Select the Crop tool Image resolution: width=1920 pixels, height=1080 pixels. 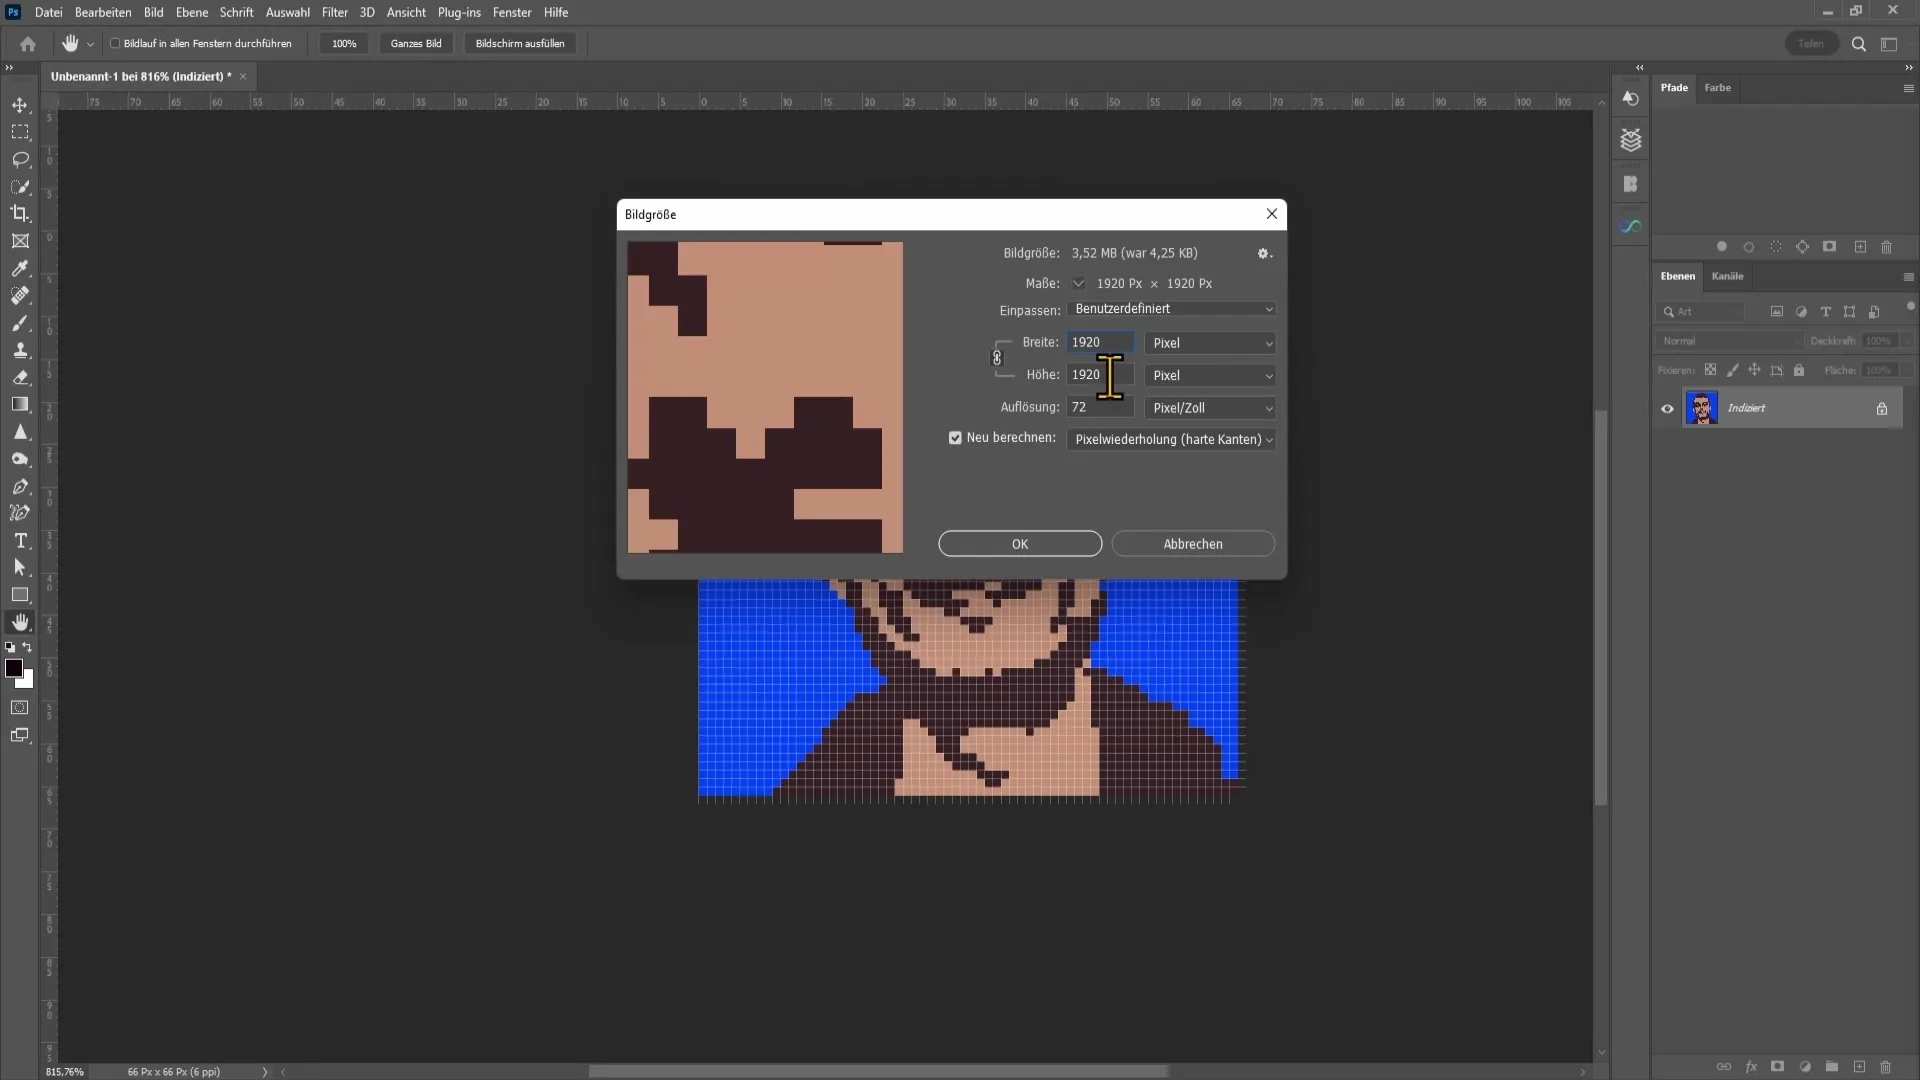tap(20, 214)
